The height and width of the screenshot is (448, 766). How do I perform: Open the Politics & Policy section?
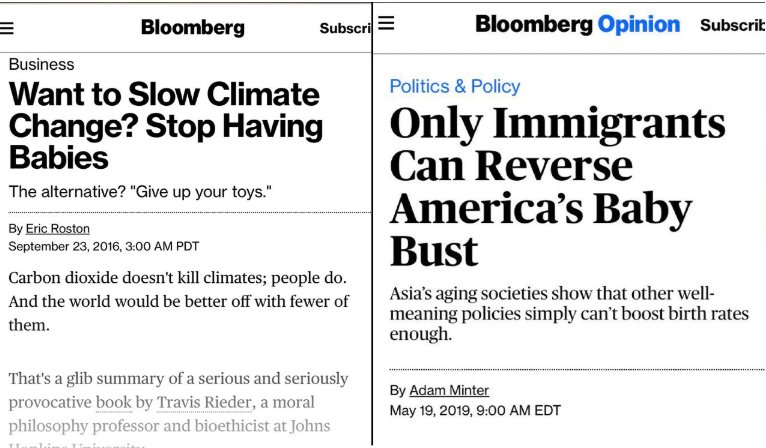tap(455, 86)
